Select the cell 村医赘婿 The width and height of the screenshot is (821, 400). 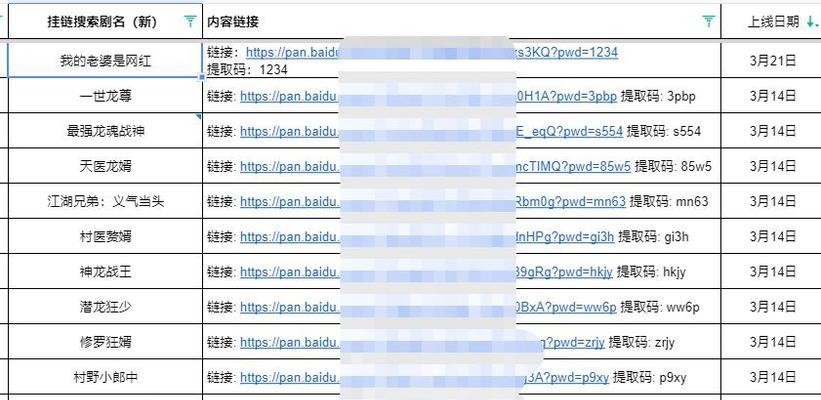click(x=105, y=236)
